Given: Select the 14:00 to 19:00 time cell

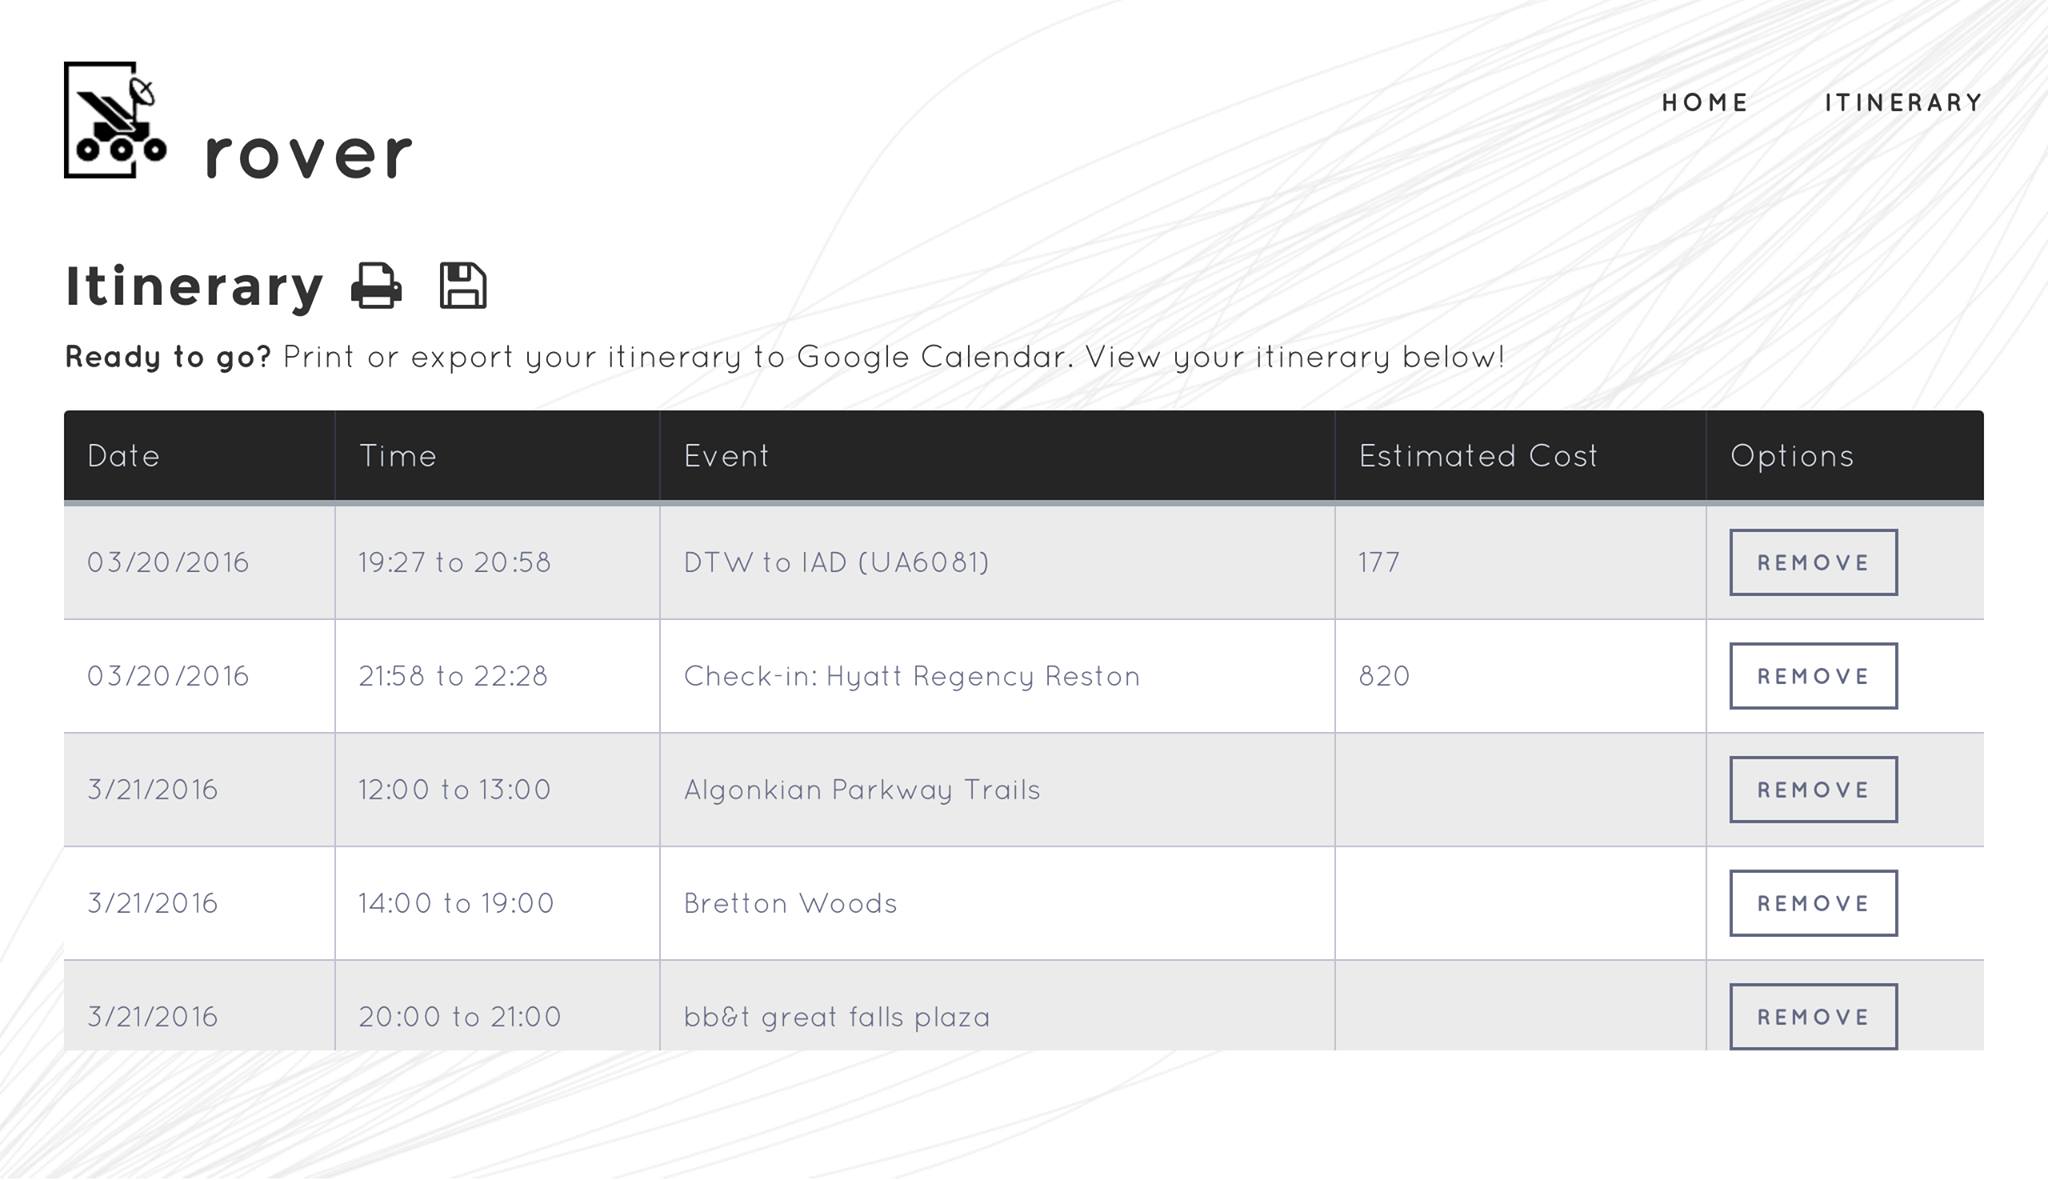Looking at the screenshot, I should 497,903.
